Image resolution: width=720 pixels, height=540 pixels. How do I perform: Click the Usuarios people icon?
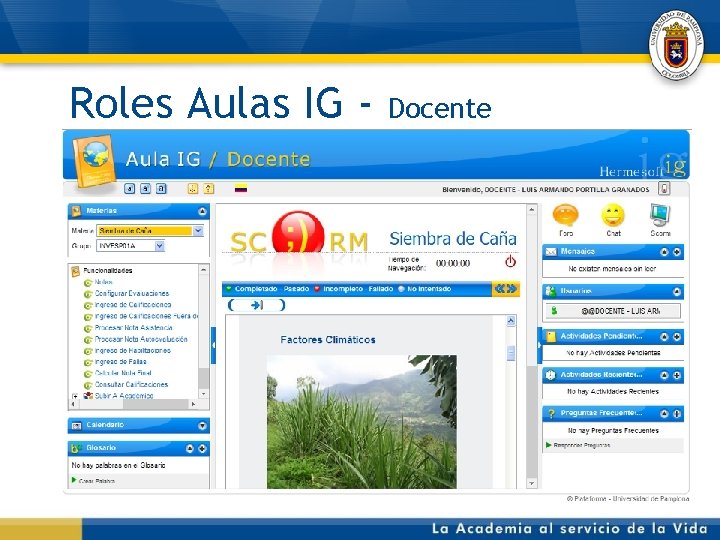coord(551,291)
